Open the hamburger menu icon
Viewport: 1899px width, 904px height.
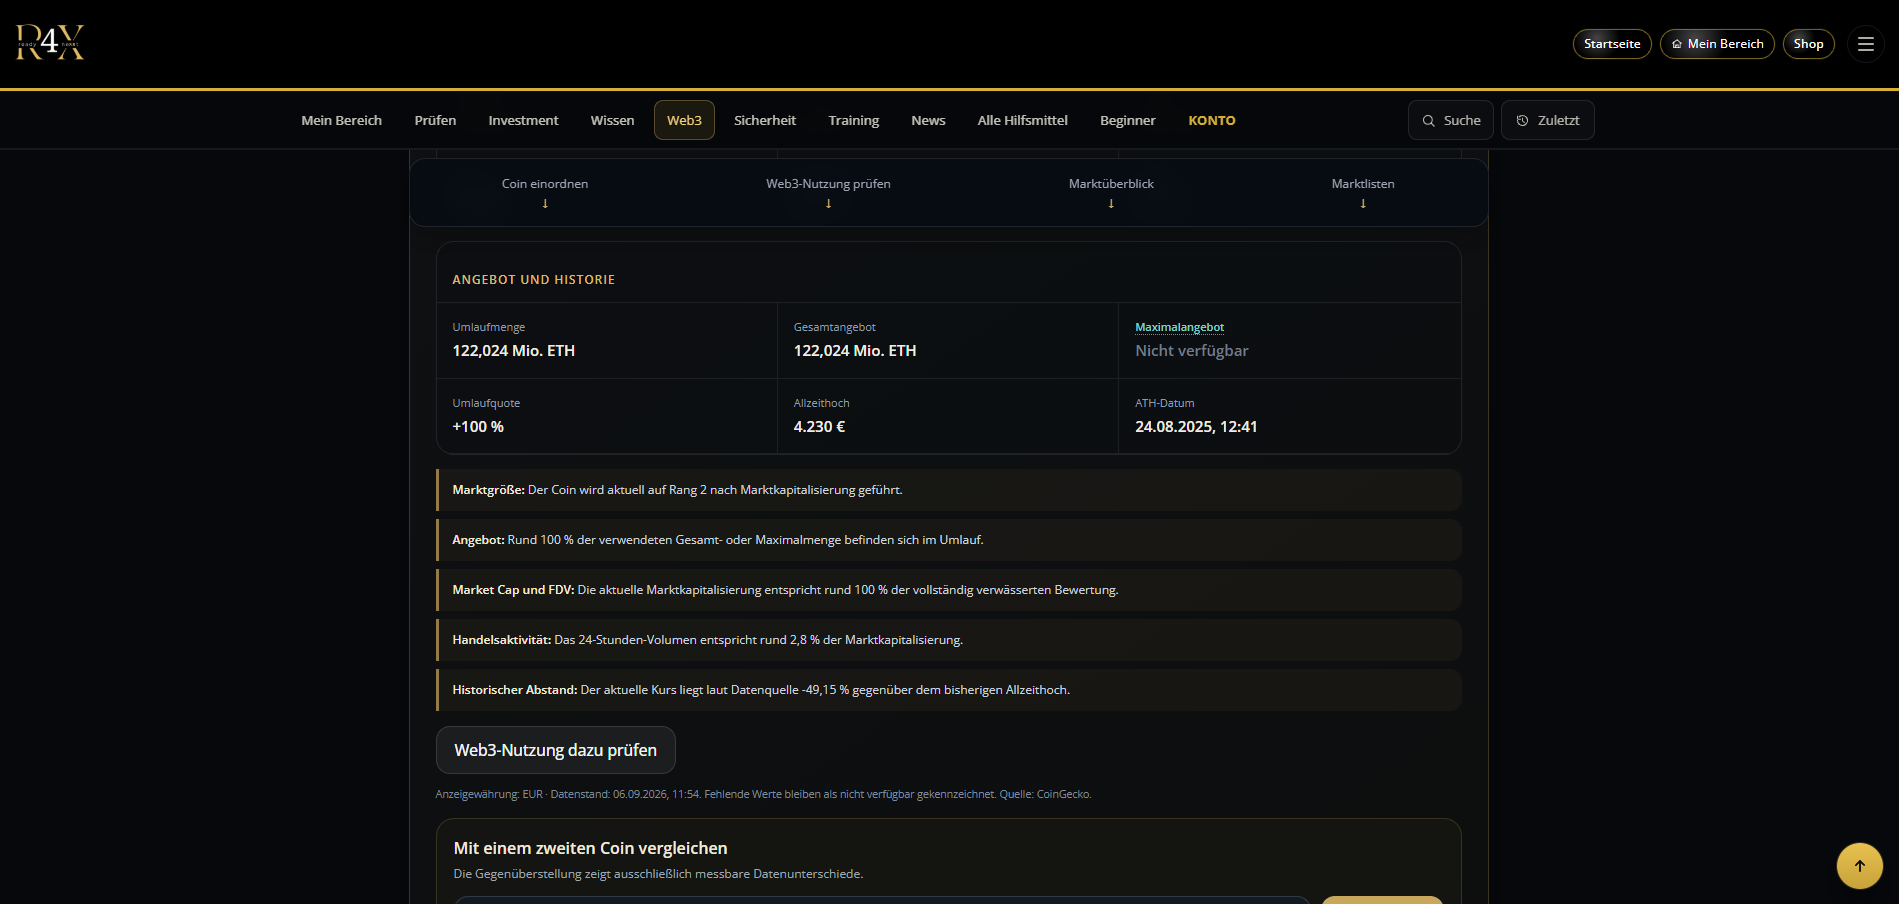click(1866, 44)
